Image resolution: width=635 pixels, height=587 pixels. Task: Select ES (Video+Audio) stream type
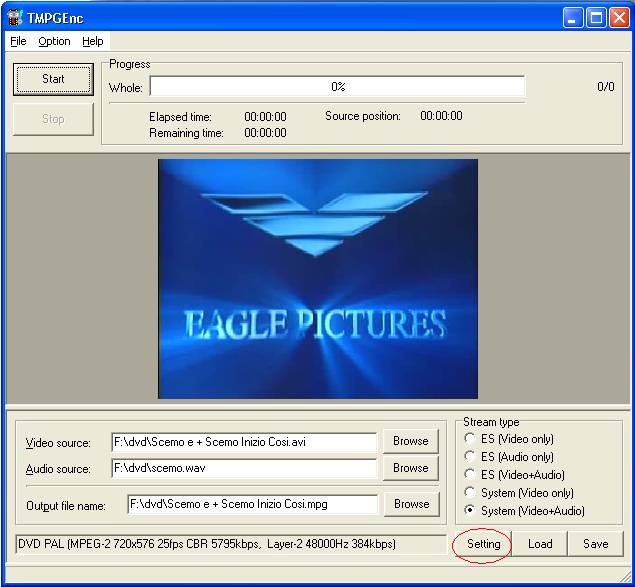[515, 475]
